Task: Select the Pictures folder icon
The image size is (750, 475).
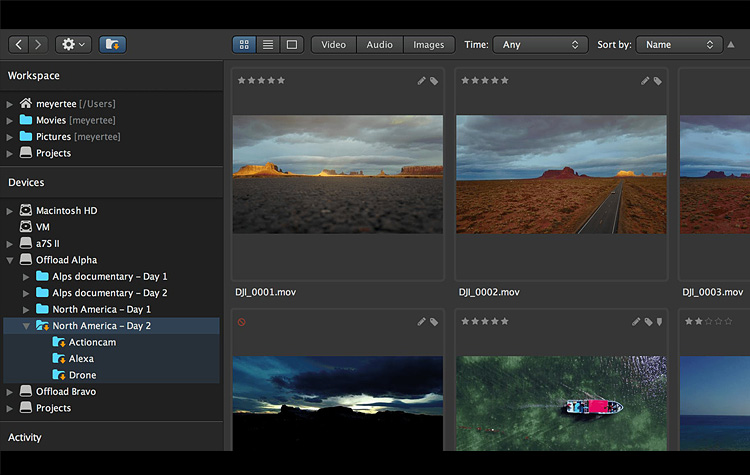Action: pyautogui.click(x=26, y=136)
